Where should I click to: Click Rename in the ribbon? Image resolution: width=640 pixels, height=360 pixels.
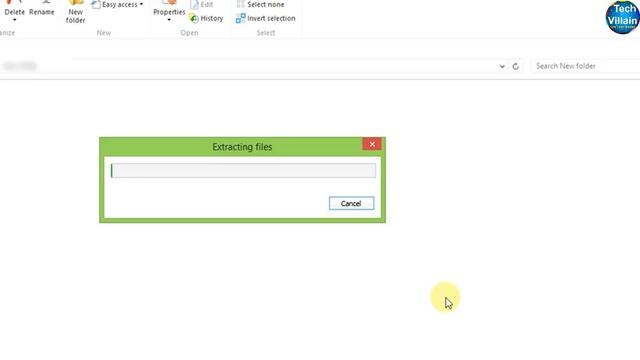point(42,8)
